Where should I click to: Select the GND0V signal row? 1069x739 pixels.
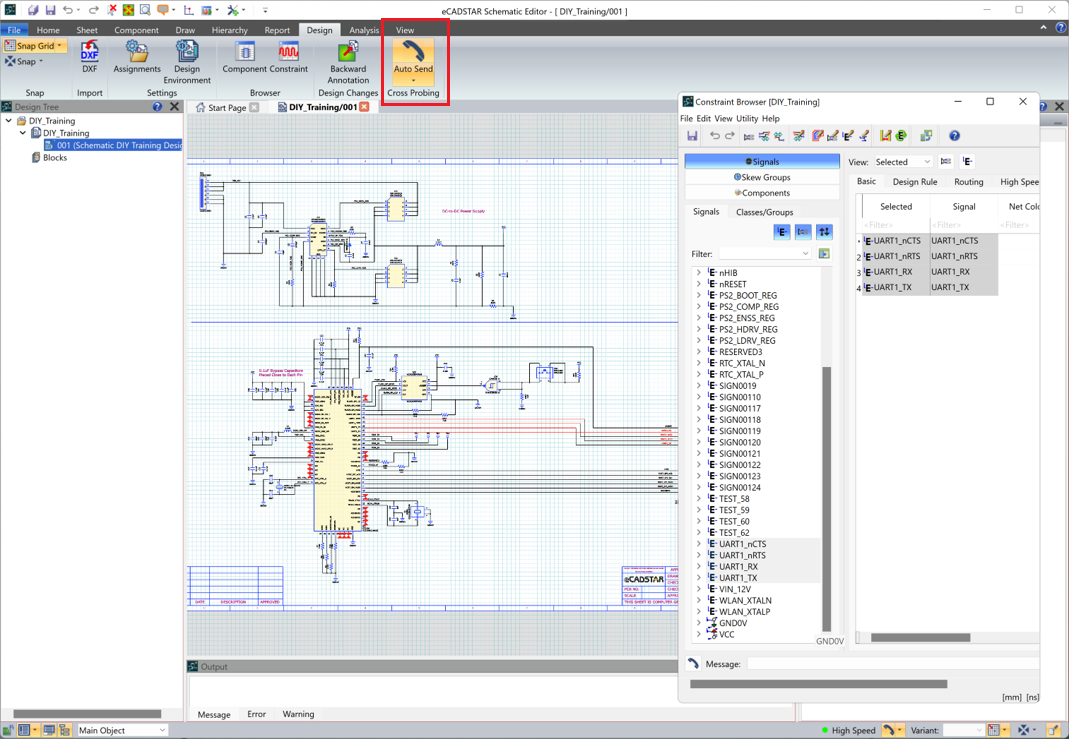click(733, 623)
